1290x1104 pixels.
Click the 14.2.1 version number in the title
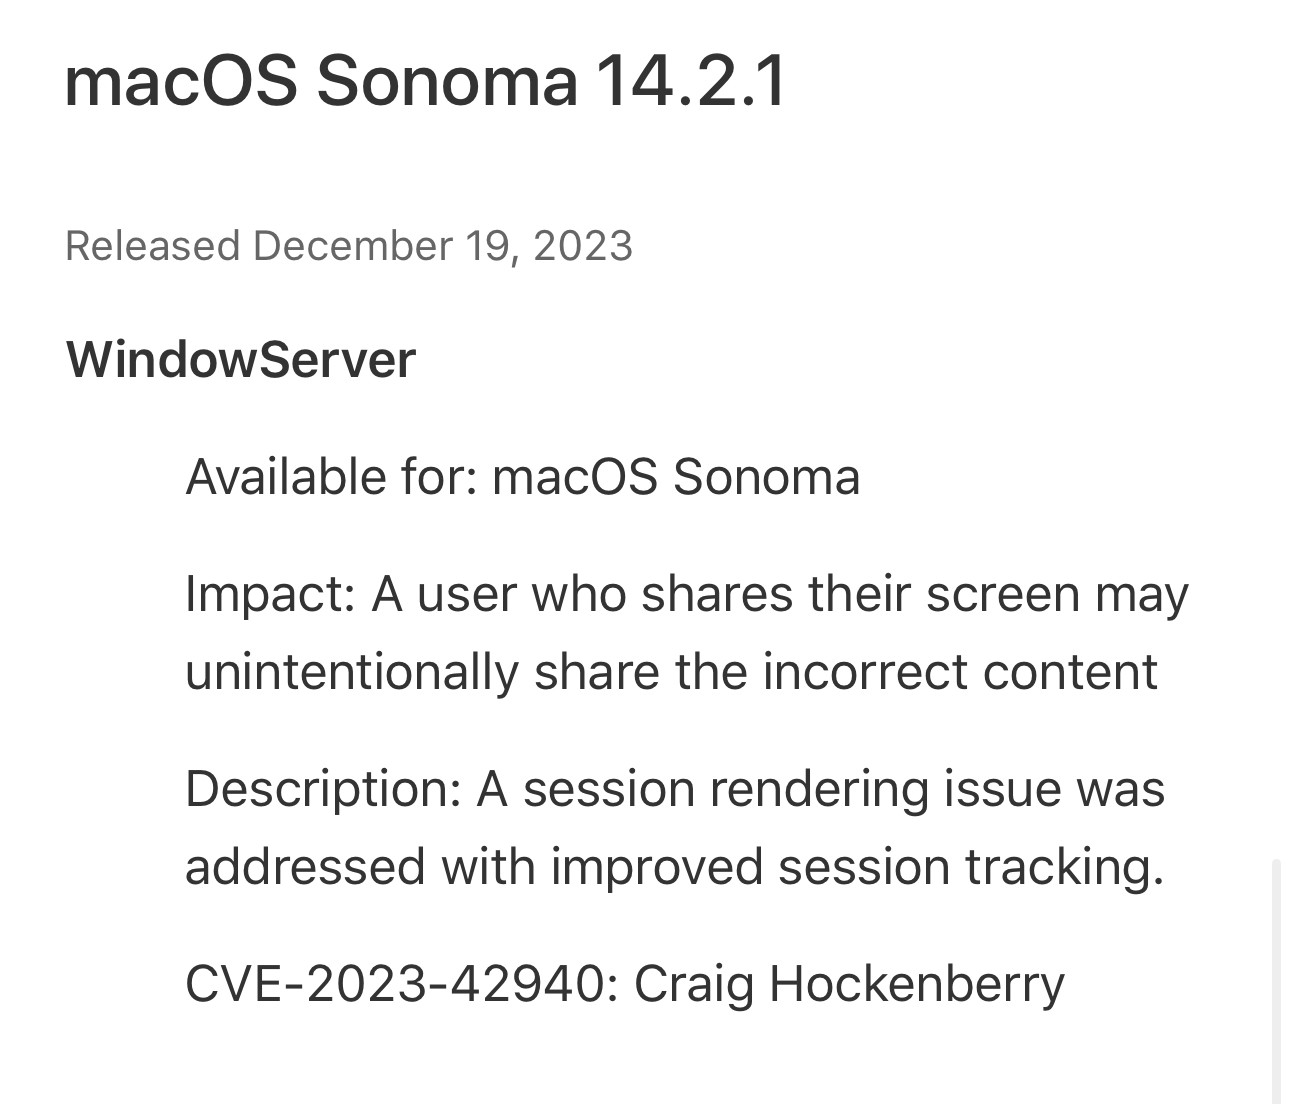click(x=692, y=80)
